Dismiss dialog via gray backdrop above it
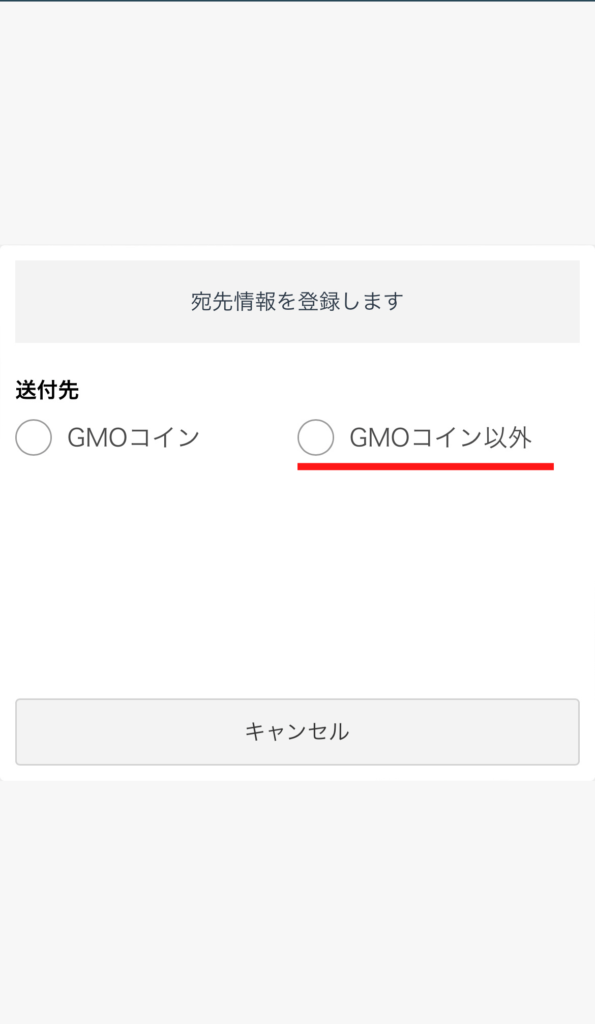595x1024 pixels. click(x=297, y=124)
